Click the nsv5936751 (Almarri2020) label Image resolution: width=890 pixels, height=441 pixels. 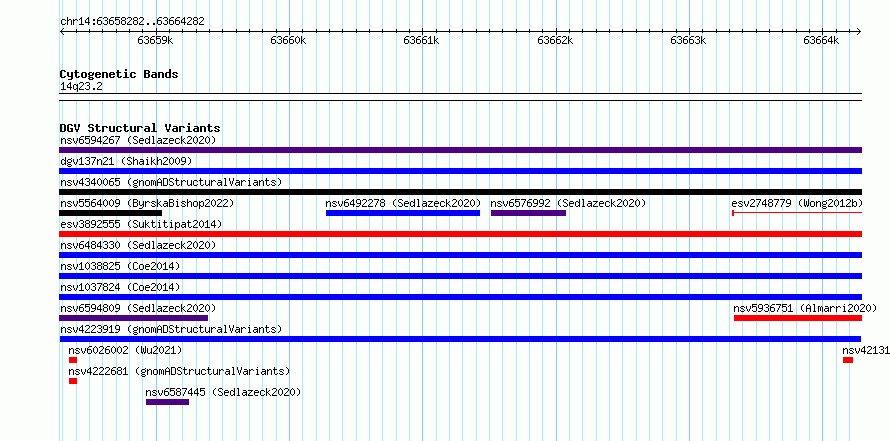[805, 308]
